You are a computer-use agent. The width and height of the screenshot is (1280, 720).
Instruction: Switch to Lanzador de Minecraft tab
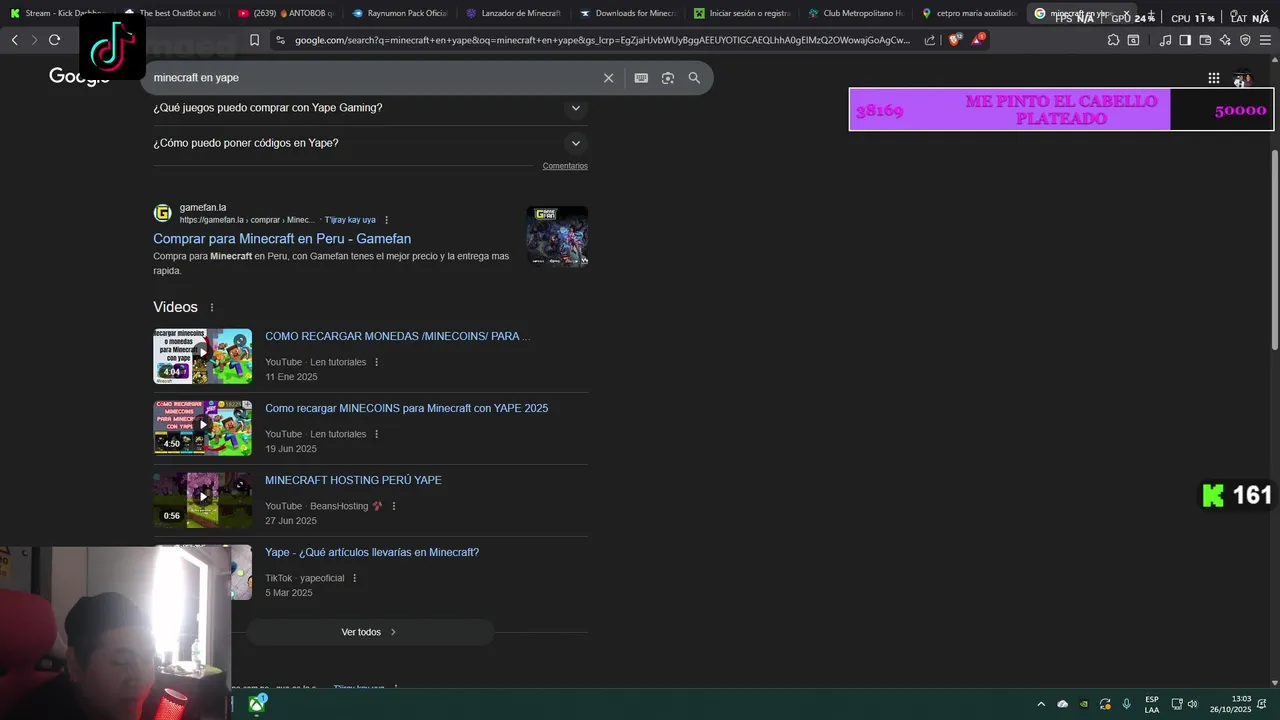tap(513, 13)
